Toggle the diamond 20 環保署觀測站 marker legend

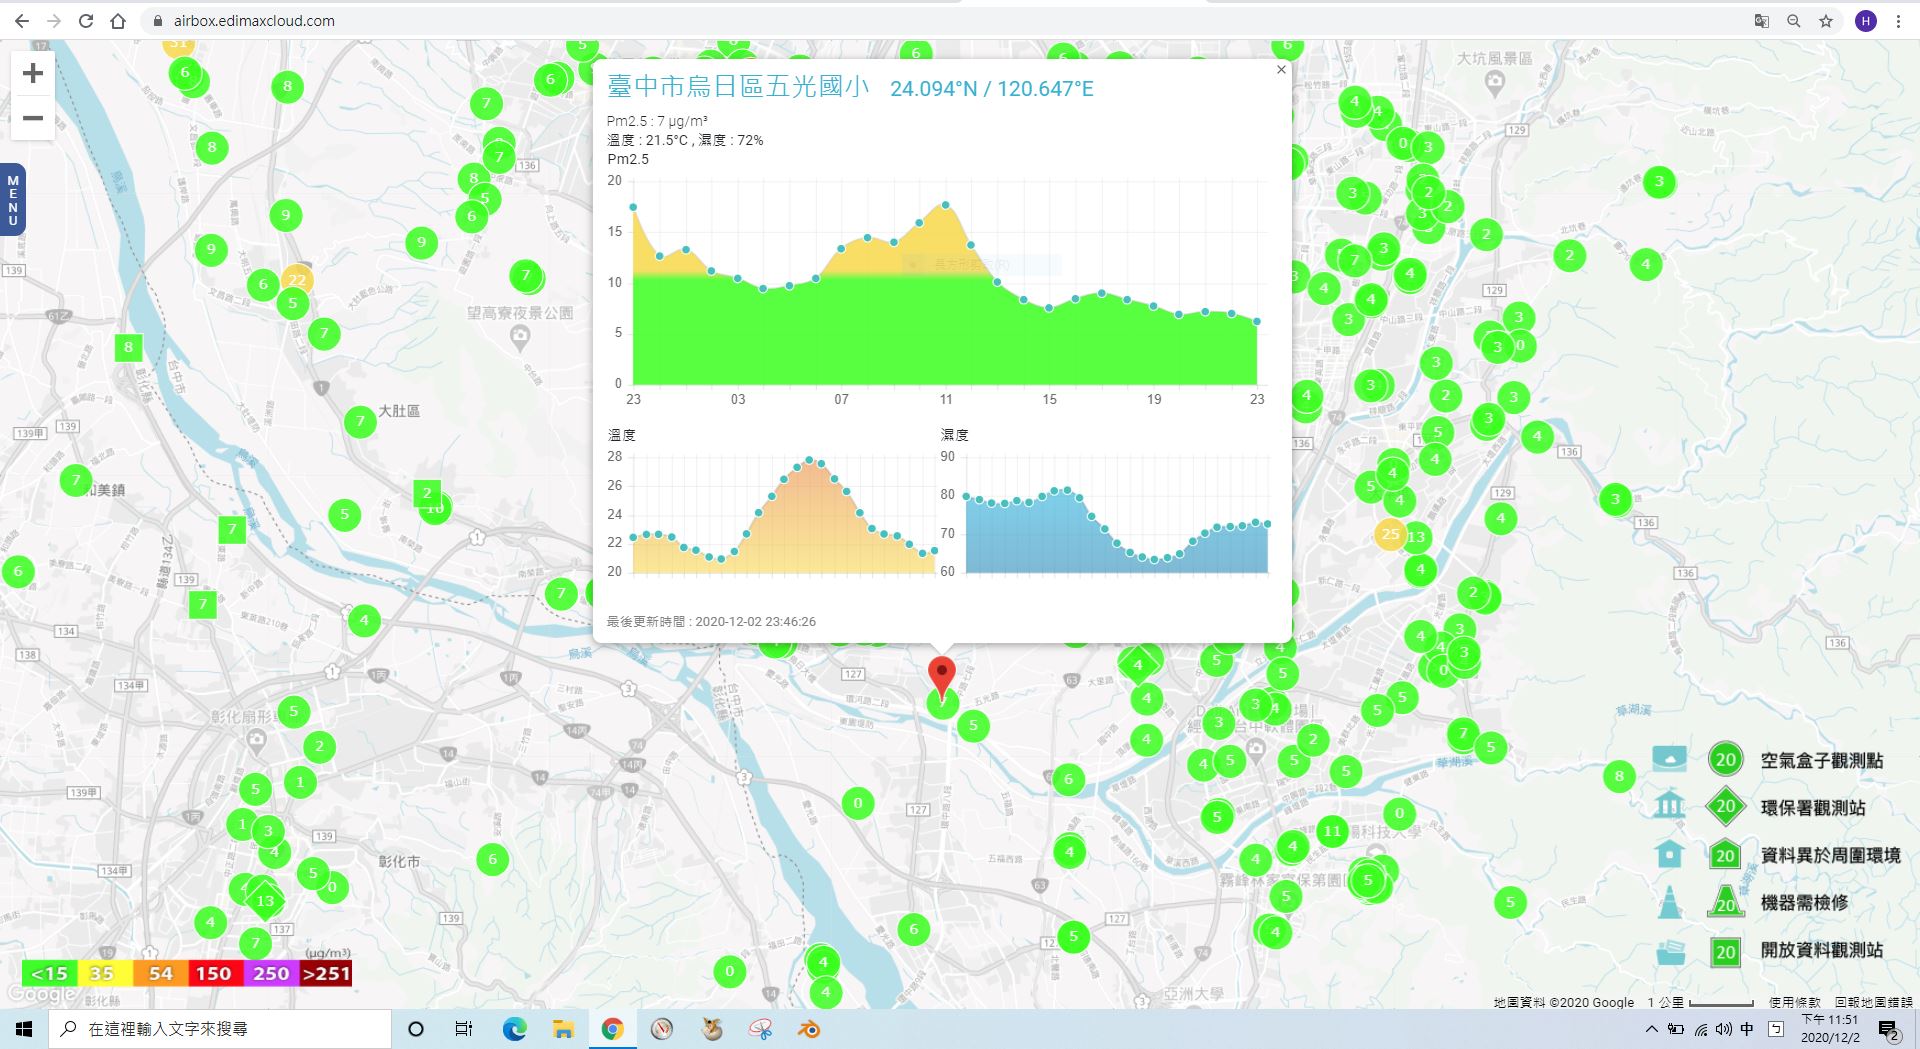(1725, 807)
